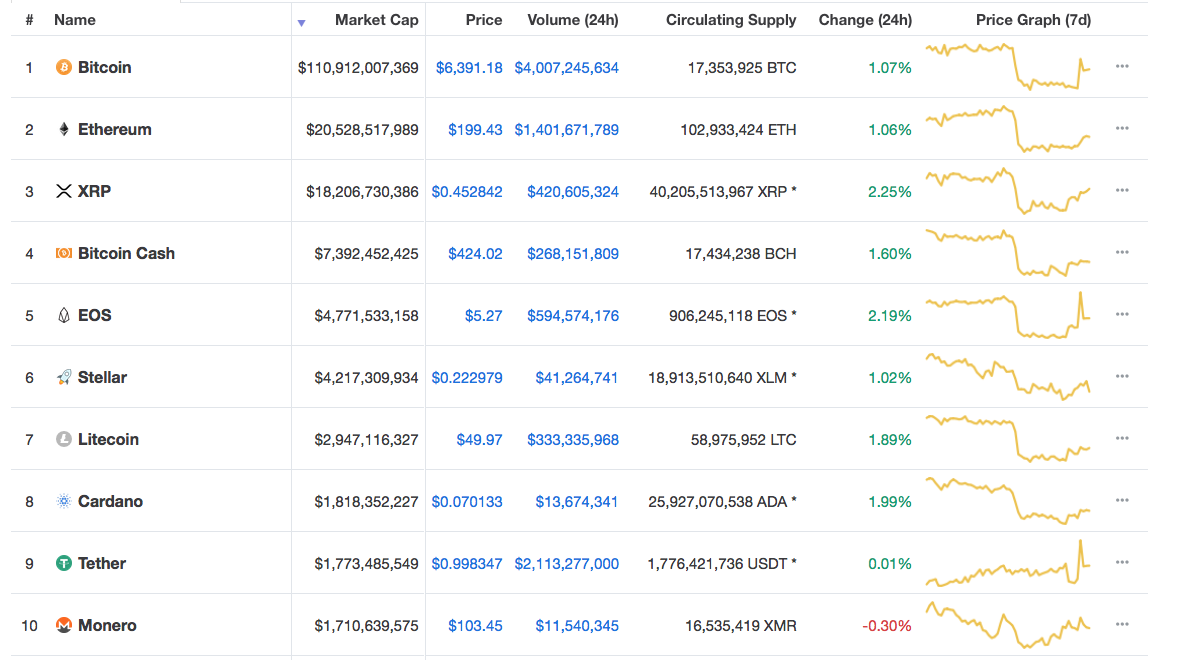1182x660 pixels.
Task: Open Bitcoin's price link
Action: pos(467,67)
